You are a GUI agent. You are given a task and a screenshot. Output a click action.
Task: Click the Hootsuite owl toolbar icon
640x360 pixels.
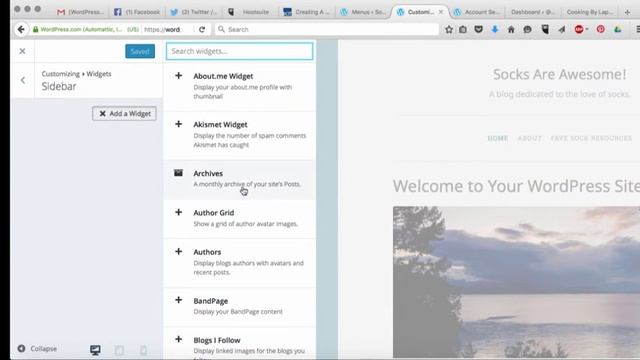[x=545, y=29]
